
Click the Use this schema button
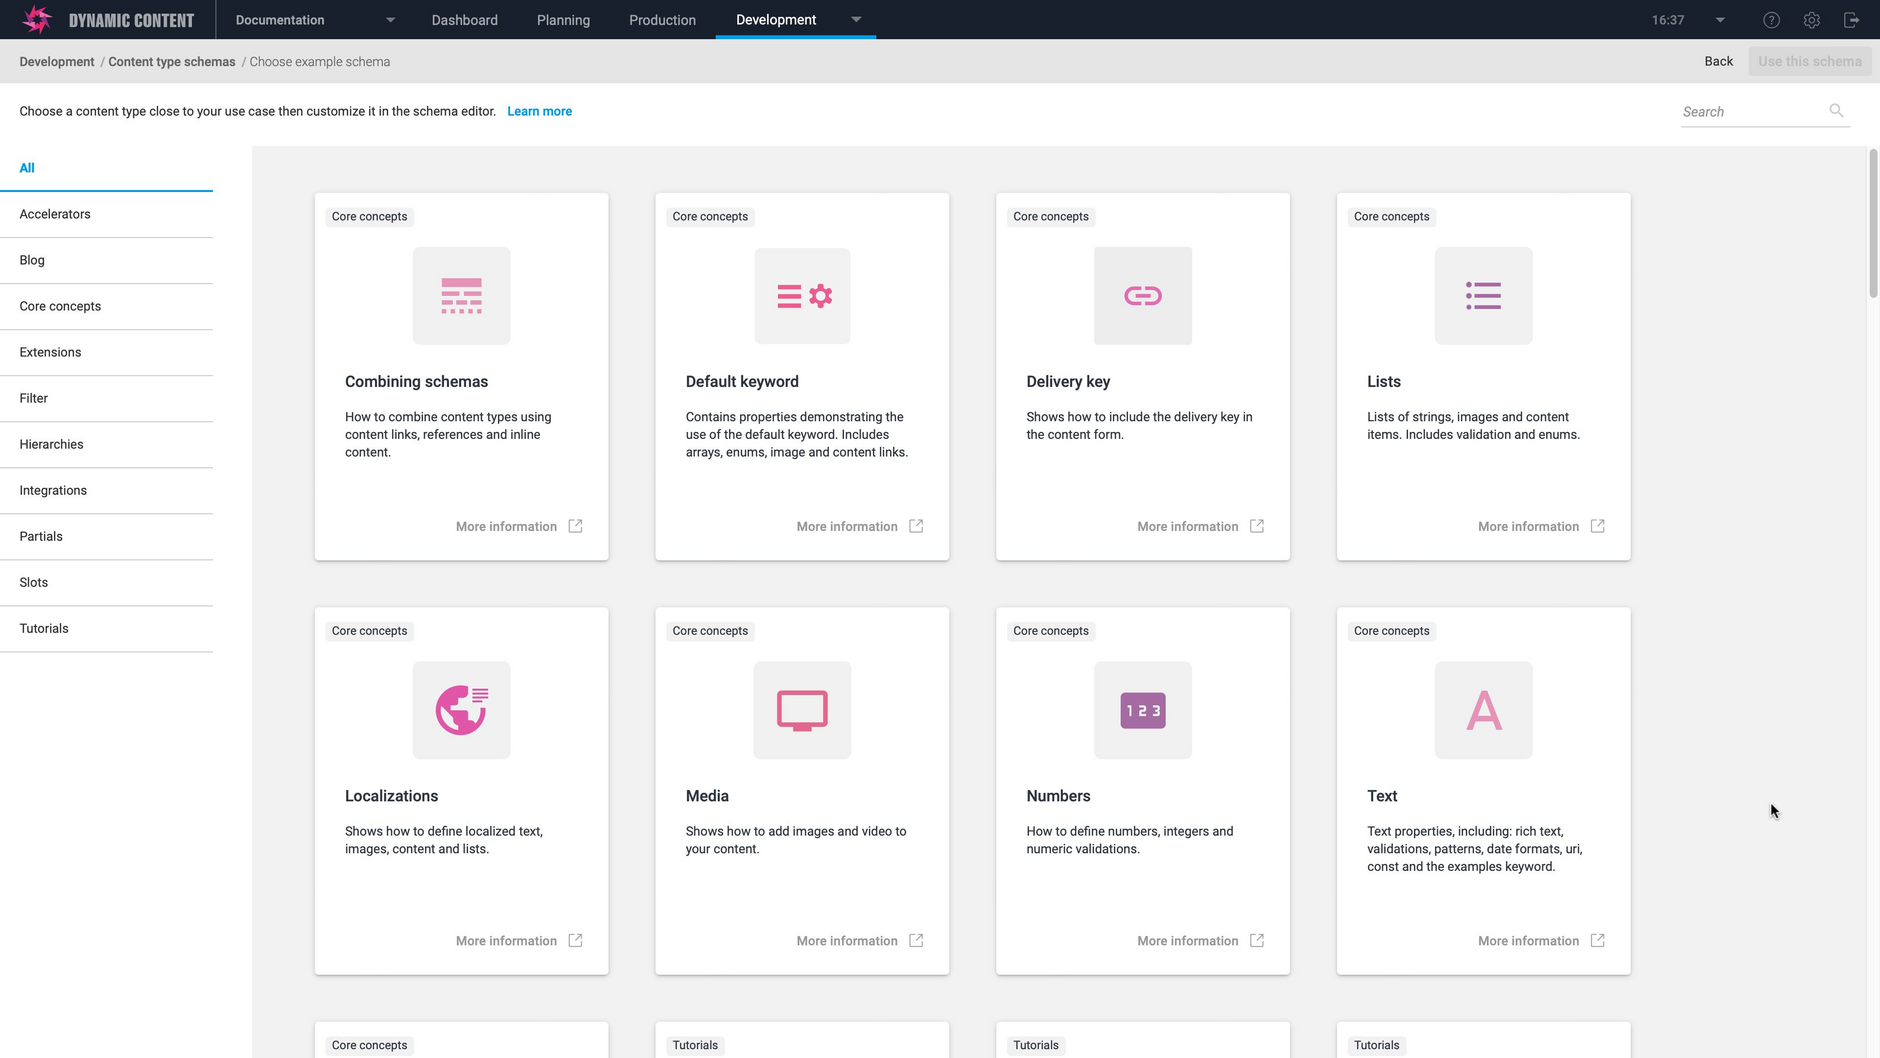pyautogui.click(x=1810, y=61)
